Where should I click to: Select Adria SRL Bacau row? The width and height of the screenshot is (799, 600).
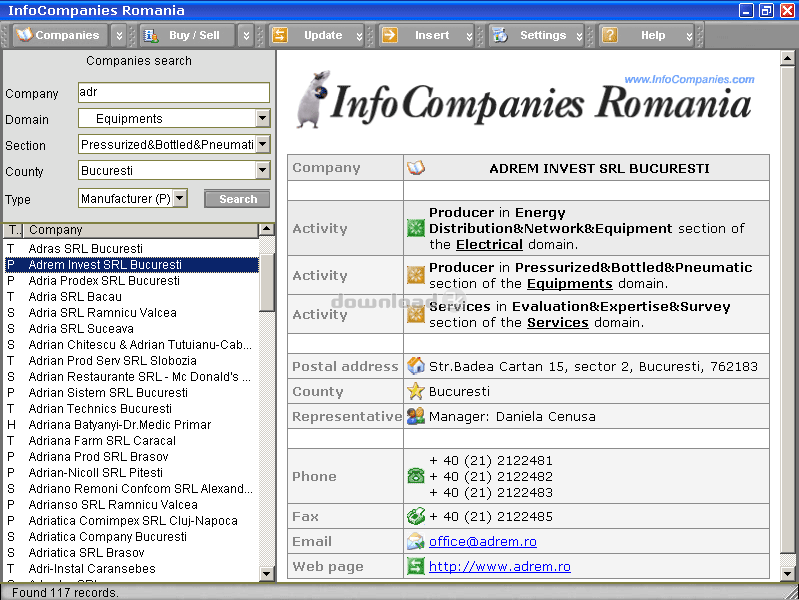131,296
